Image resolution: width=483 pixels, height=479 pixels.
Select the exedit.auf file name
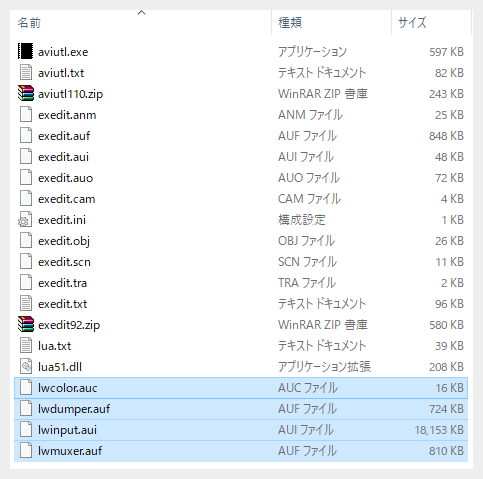(64, 136)
